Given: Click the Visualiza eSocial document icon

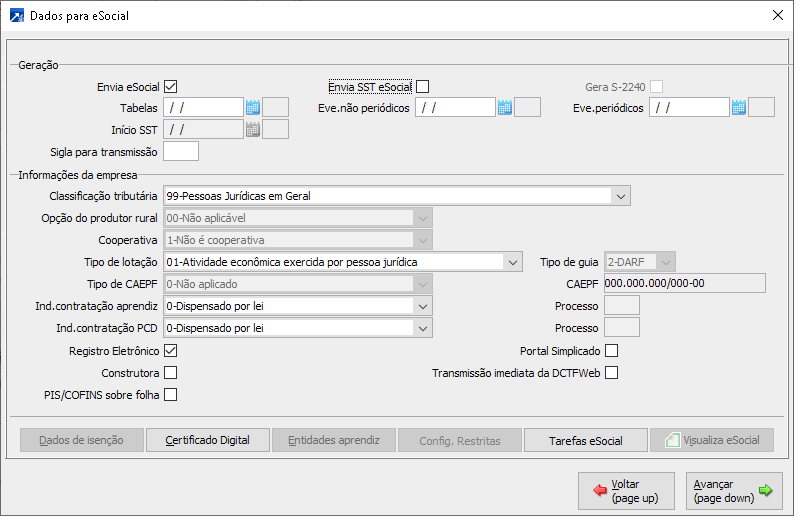Looking at the screenshot, I should (672, 440).
